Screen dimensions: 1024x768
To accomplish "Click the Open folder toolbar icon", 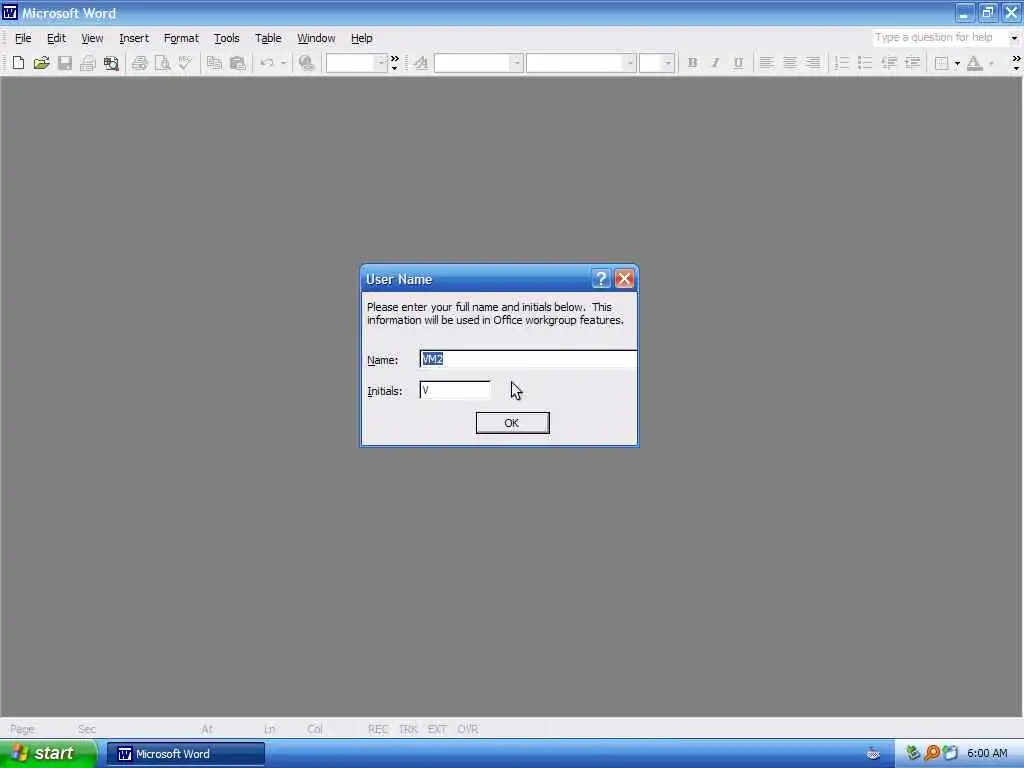I will pos(41,63).
